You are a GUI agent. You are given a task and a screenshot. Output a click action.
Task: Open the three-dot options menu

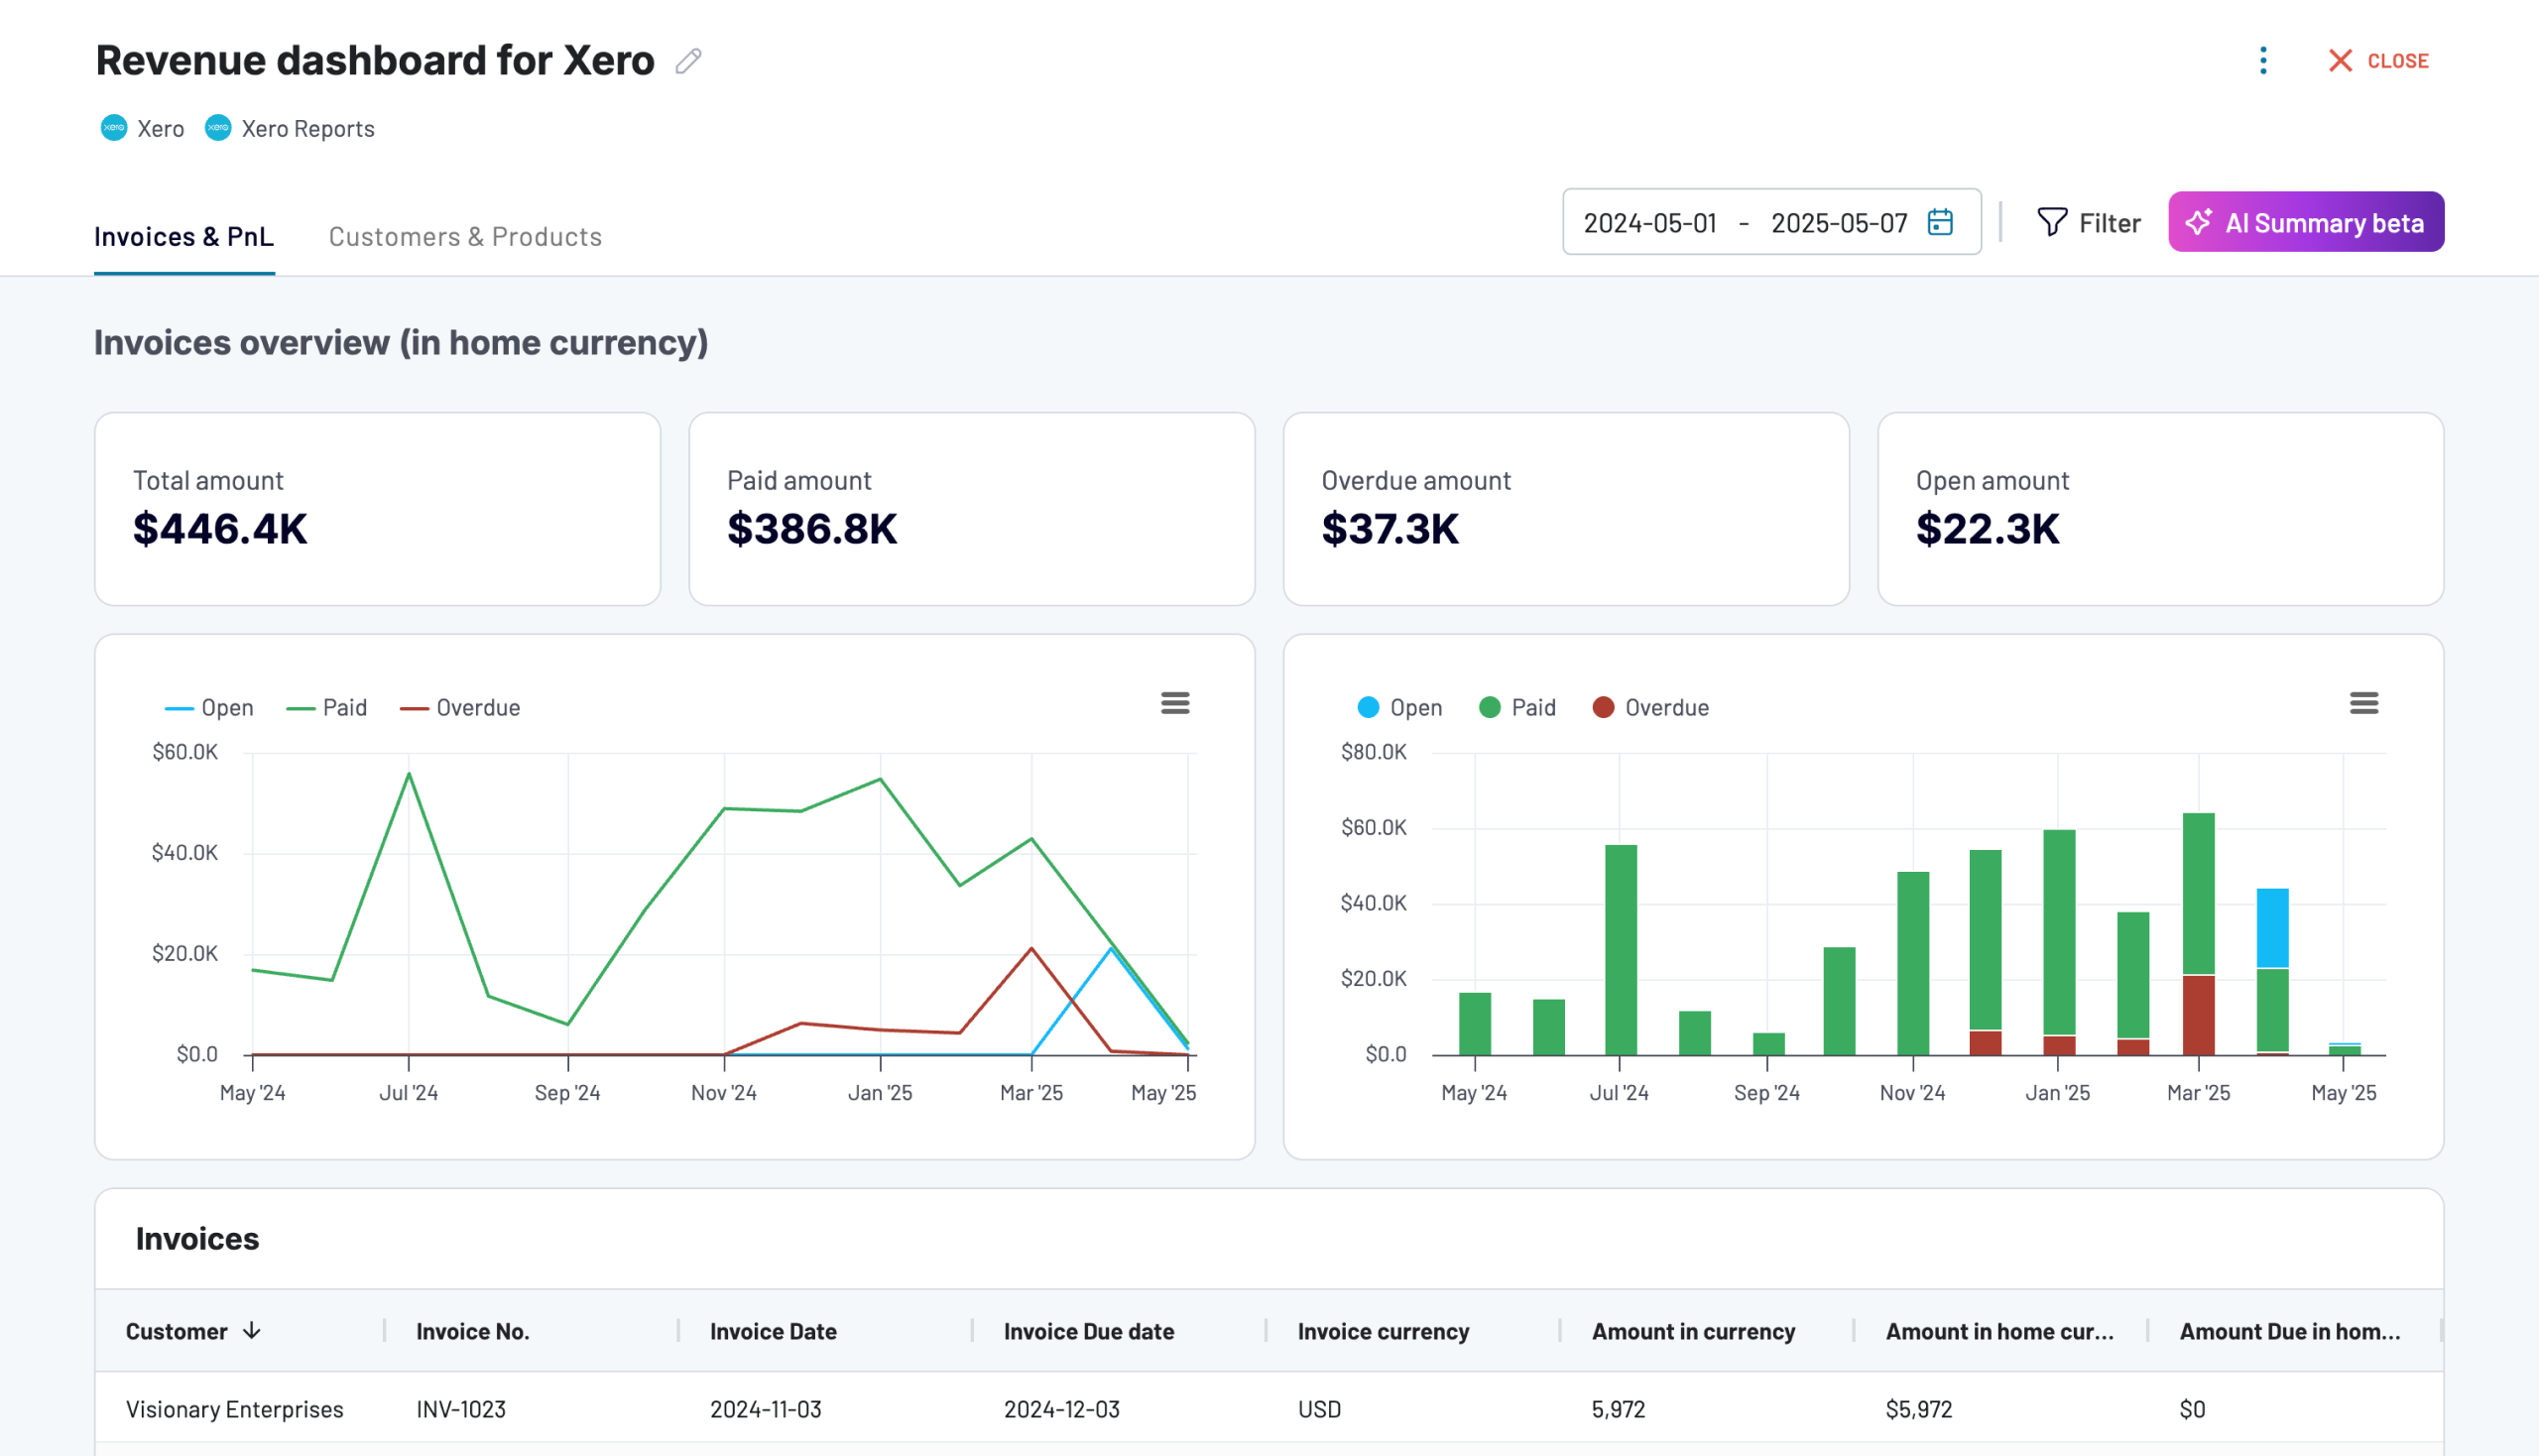tap(2263, 61)
